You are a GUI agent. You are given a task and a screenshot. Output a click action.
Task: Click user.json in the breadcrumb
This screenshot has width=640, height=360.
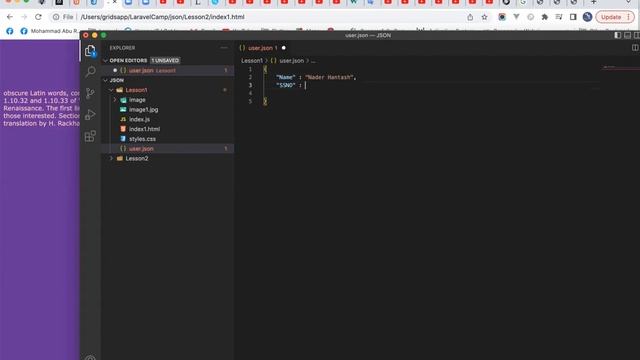click(x=291, y=61)
